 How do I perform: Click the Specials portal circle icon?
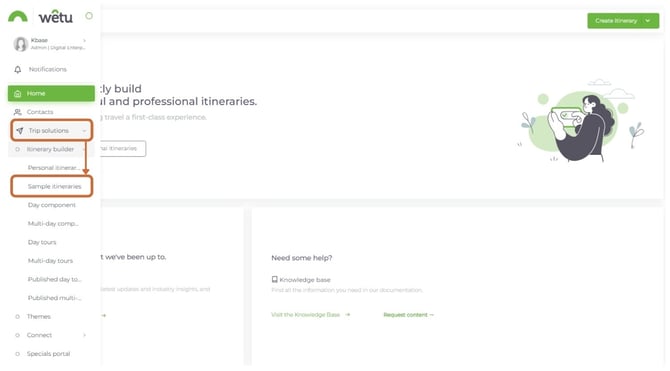[x=18, y=354]
